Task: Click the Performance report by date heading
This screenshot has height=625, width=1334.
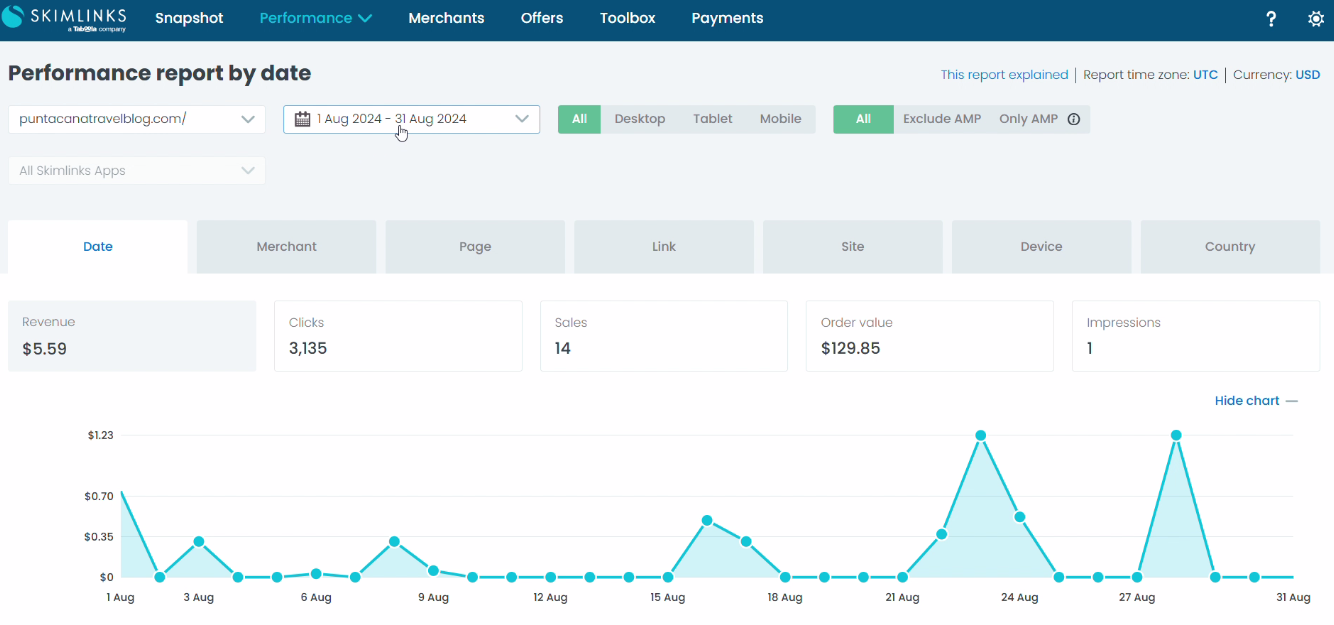Action: (x=160, y=73)
